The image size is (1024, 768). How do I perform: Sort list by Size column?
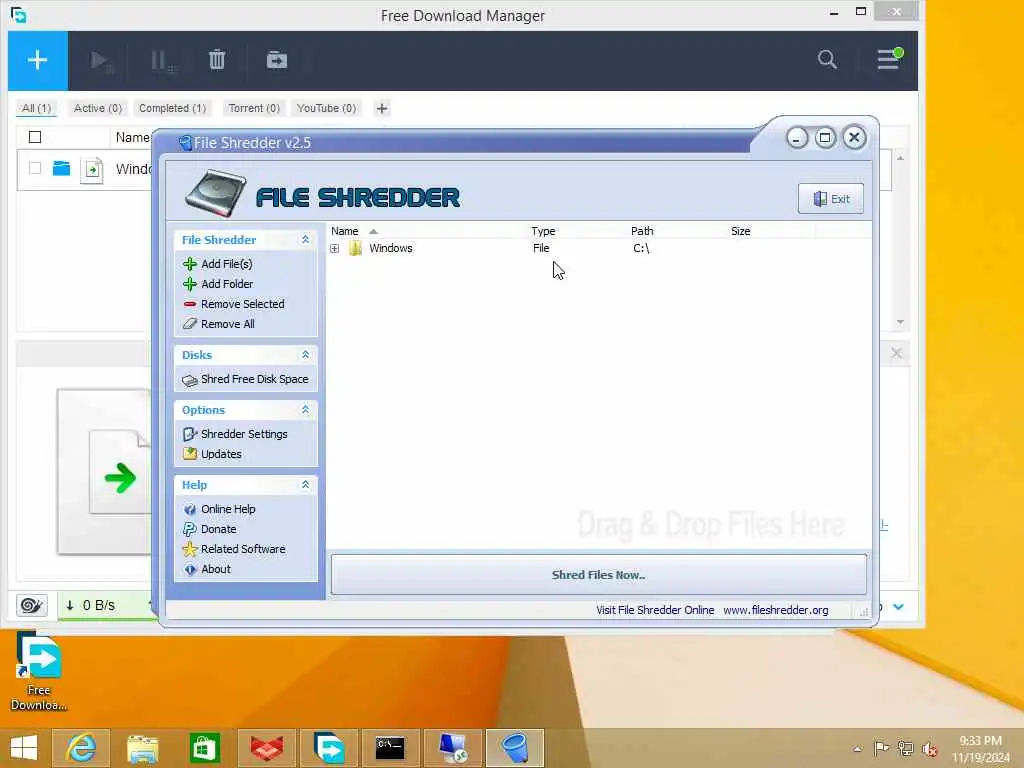click(x=741, y=231)
